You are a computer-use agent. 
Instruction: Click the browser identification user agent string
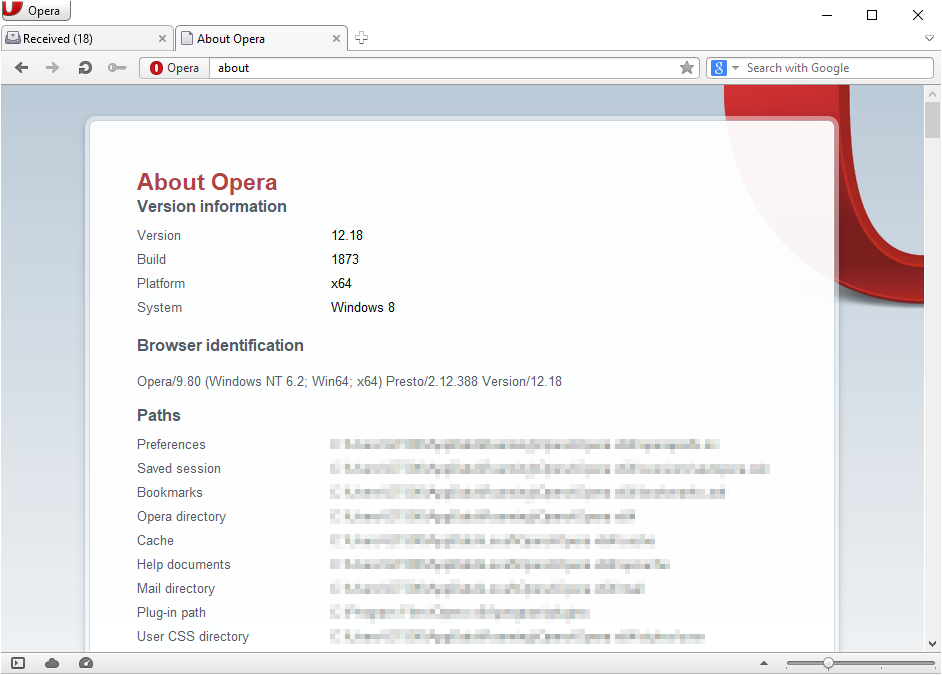click(349, 381)
